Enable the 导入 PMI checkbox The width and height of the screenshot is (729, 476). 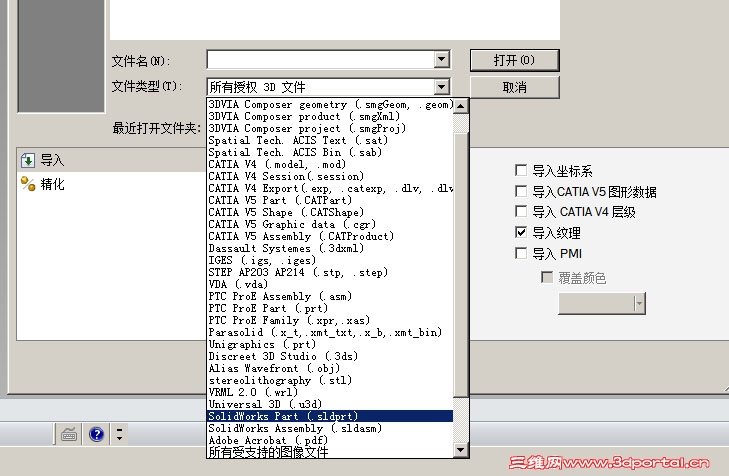pyautogui.click(x=521, y=253)
